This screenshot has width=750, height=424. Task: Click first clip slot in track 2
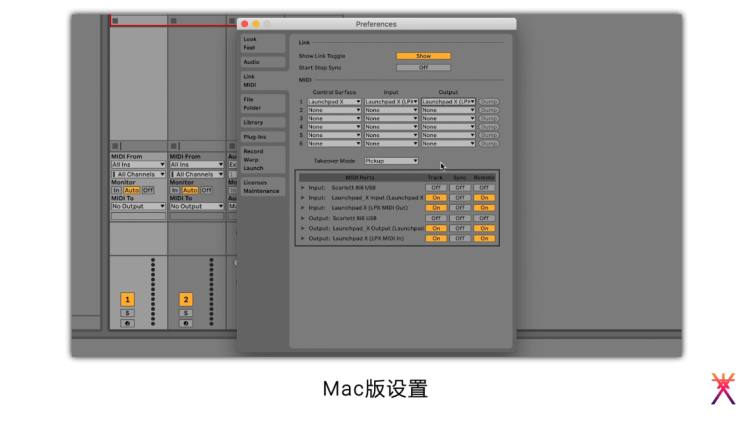[x=197, y=21]
